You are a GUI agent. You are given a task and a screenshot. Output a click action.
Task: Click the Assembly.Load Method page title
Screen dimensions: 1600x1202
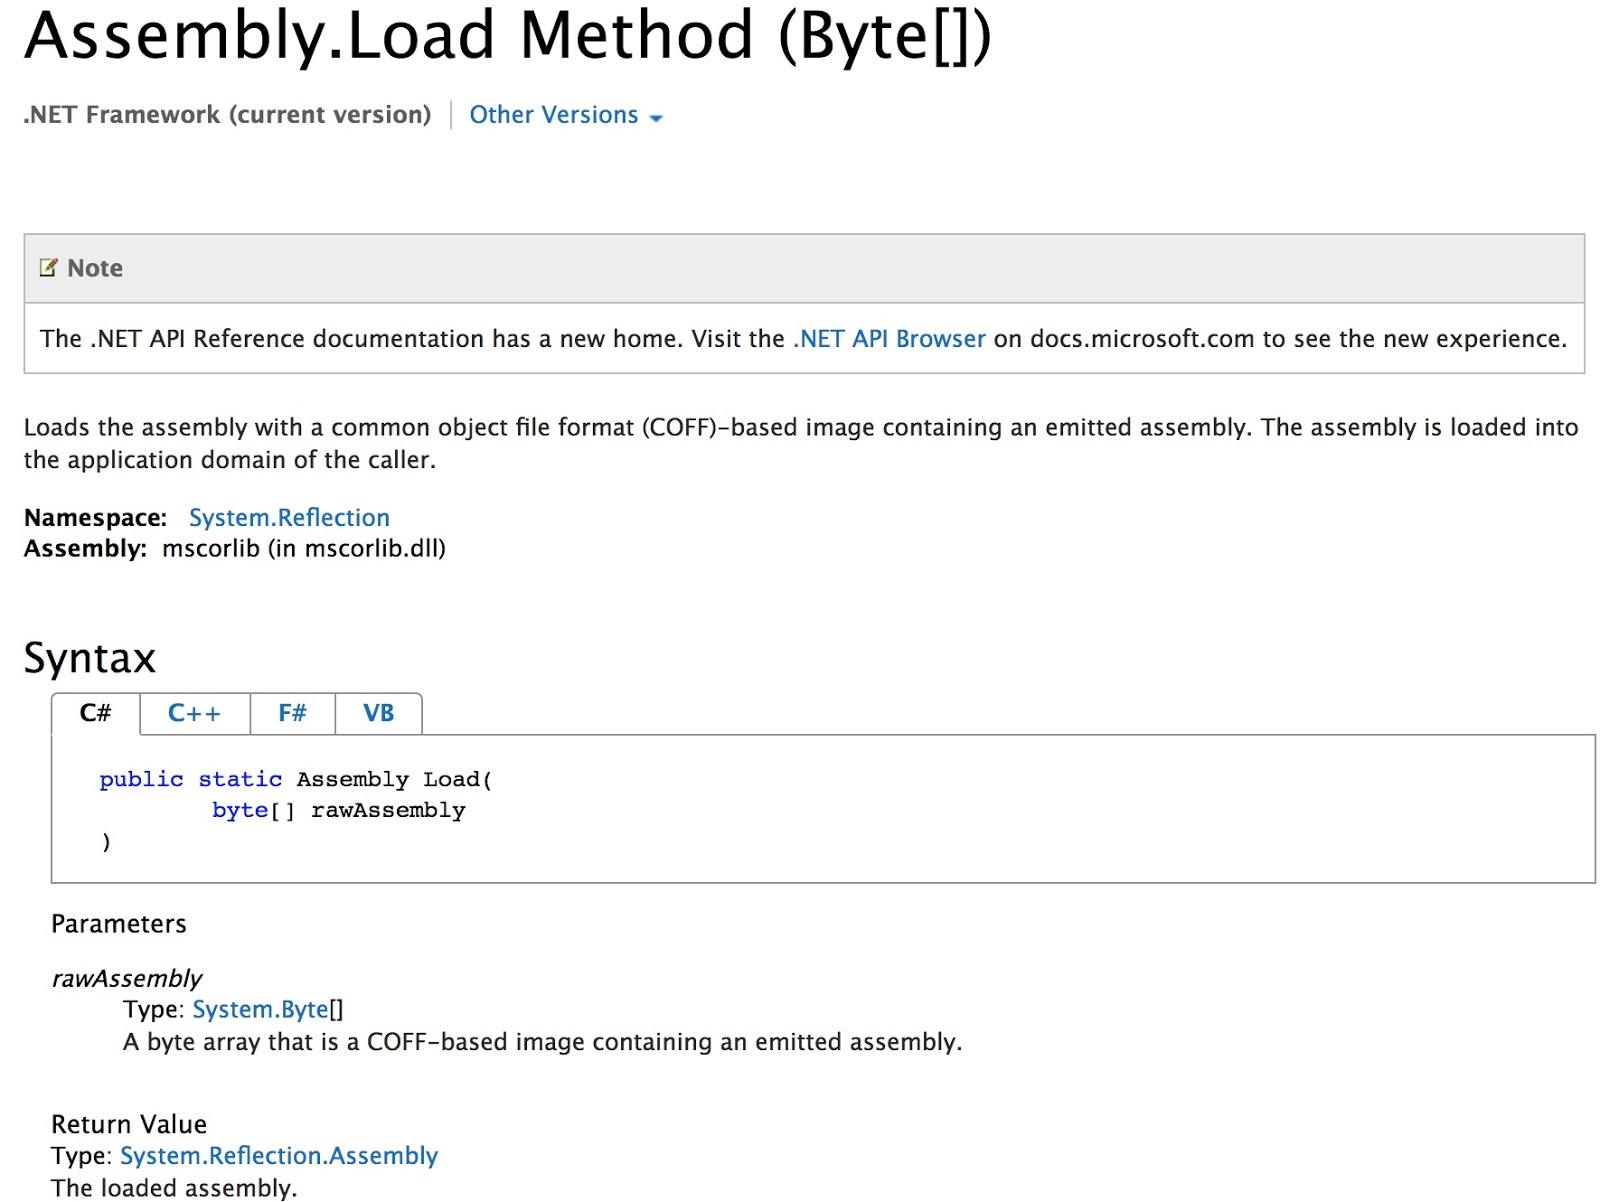pos(508,37)
